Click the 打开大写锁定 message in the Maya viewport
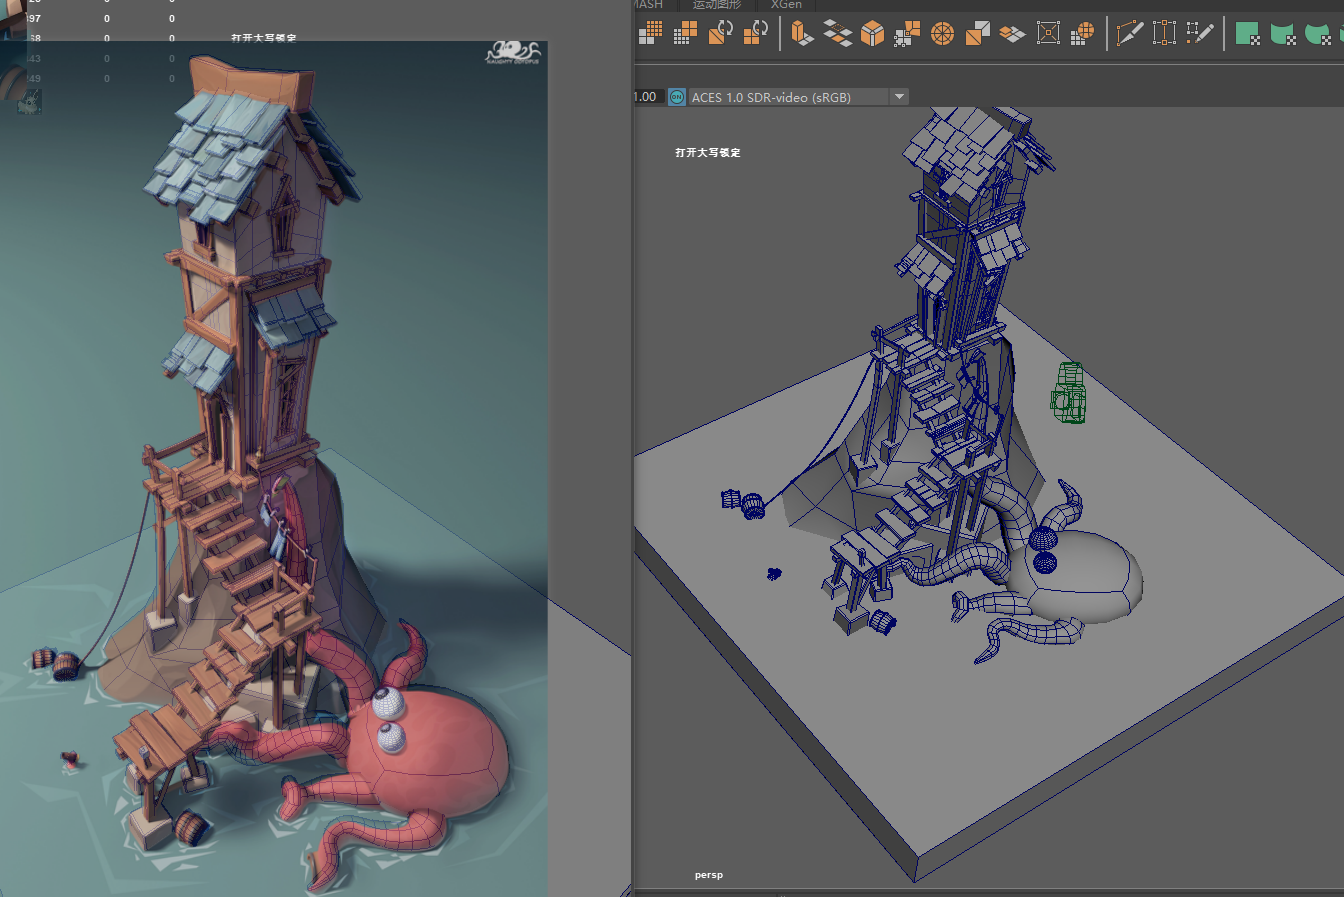Viewport: 1344px width, 897px height. pyautogui.click(x=708, y=153)
